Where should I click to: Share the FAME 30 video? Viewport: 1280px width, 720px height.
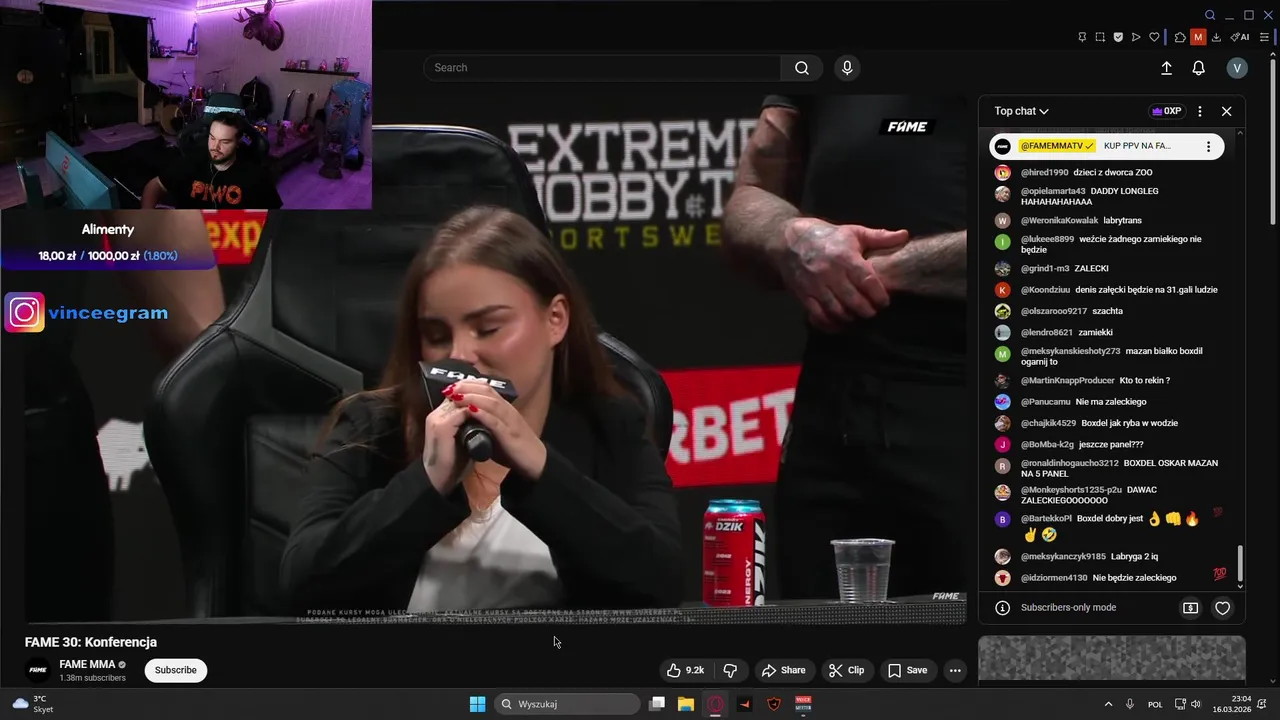point(783,670)
